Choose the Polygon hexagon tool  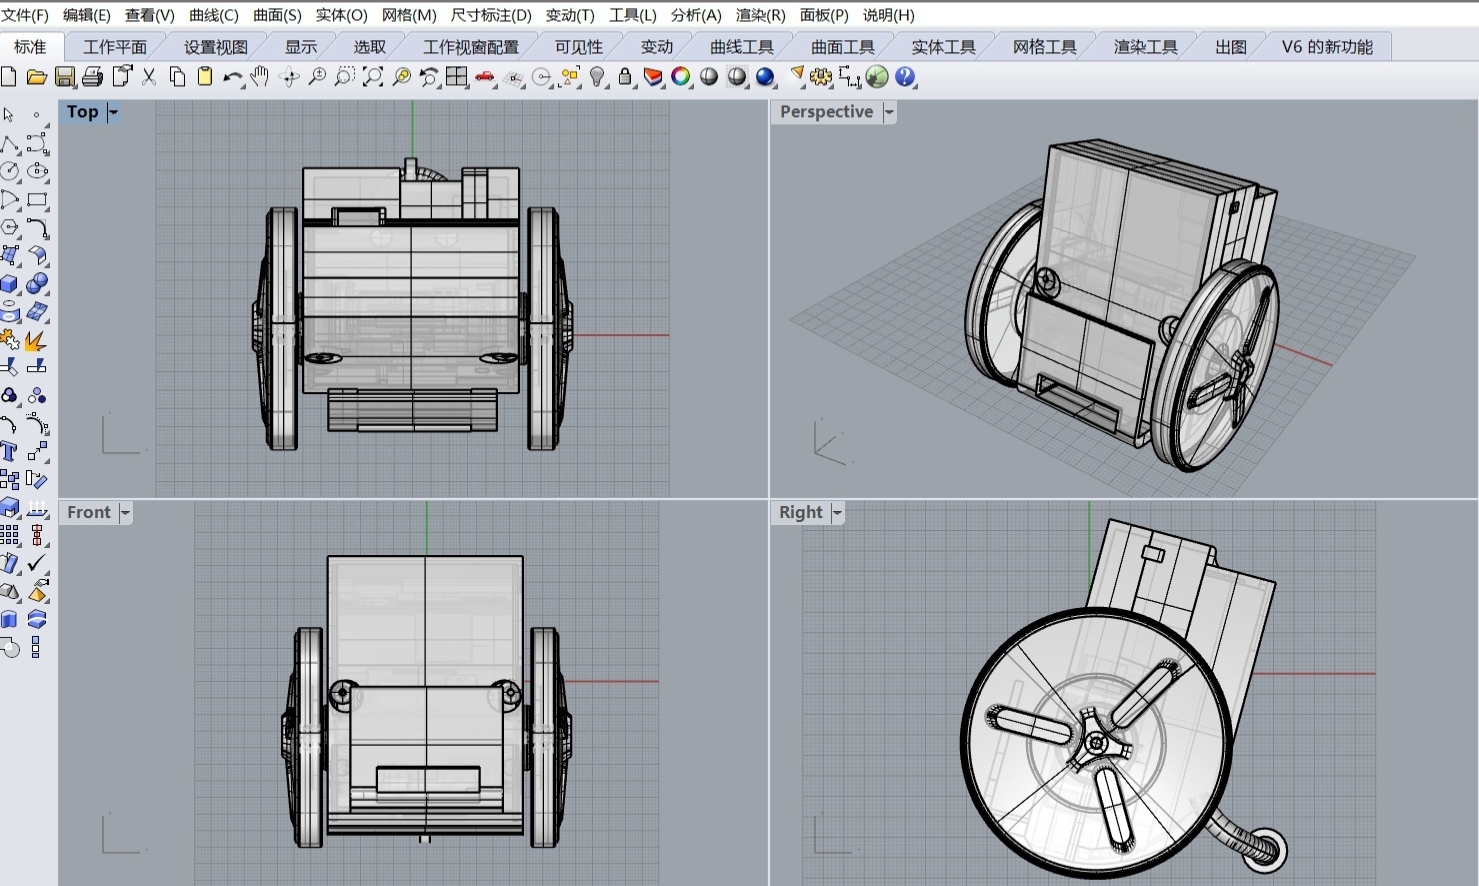click(x=10, y=227)
